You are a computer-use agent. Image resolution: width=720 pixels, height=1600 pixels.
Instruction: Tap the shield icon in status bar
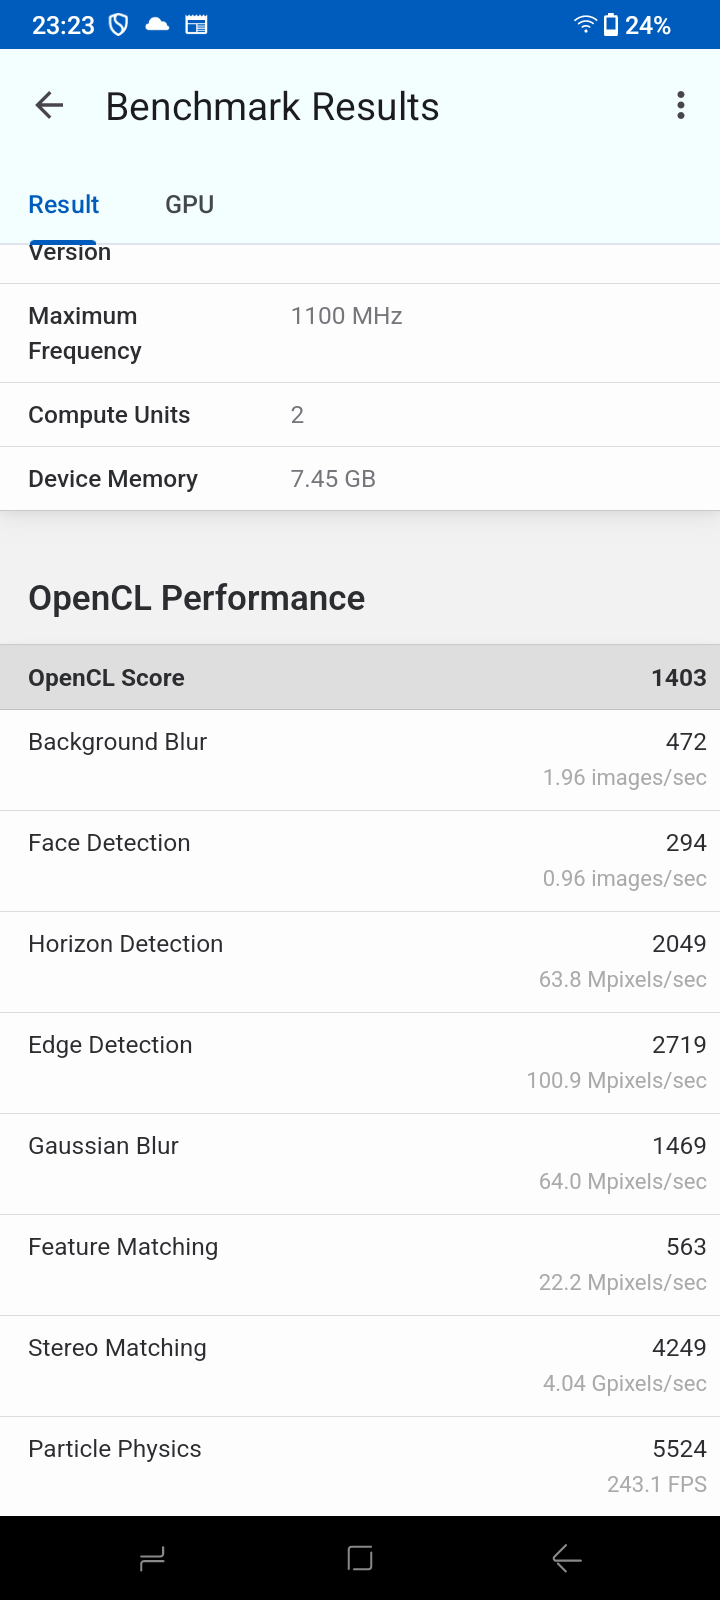pos(118,24)
